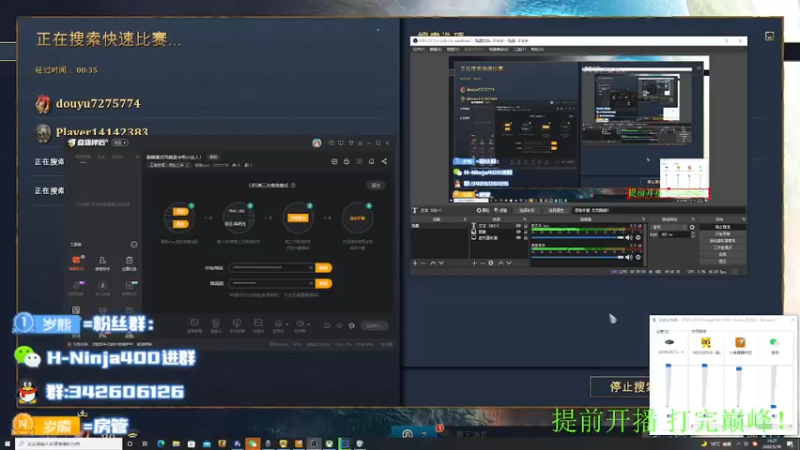Image resolution: width=800 pixels, height=450 pixels.
Task: Hide the 显示器采集 source in OBS
Action: coord(518,238)
